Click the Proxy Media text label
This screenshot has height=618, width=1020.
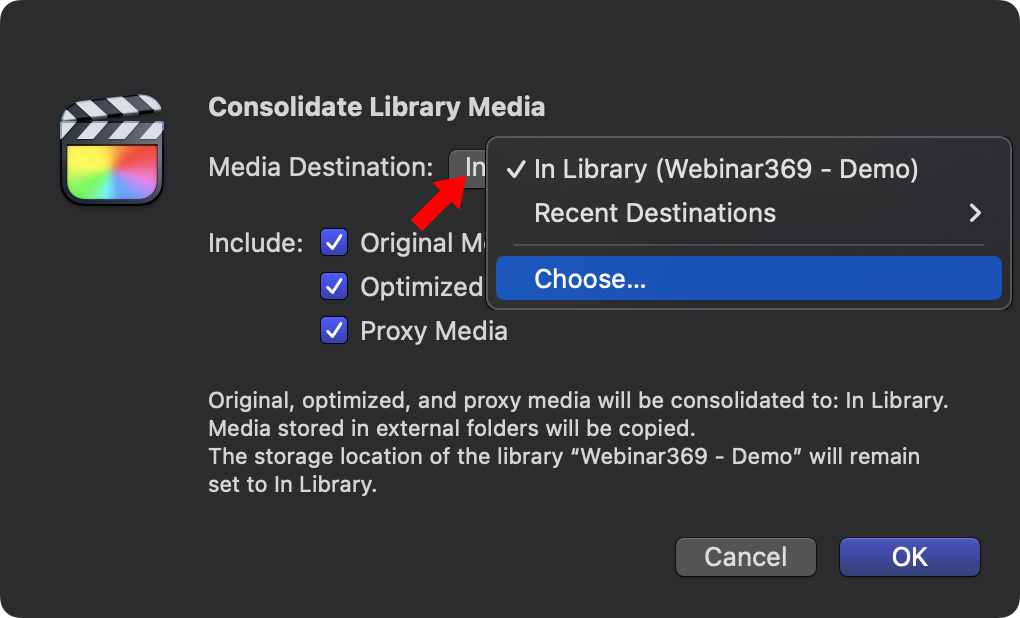(x=433, y=331)
